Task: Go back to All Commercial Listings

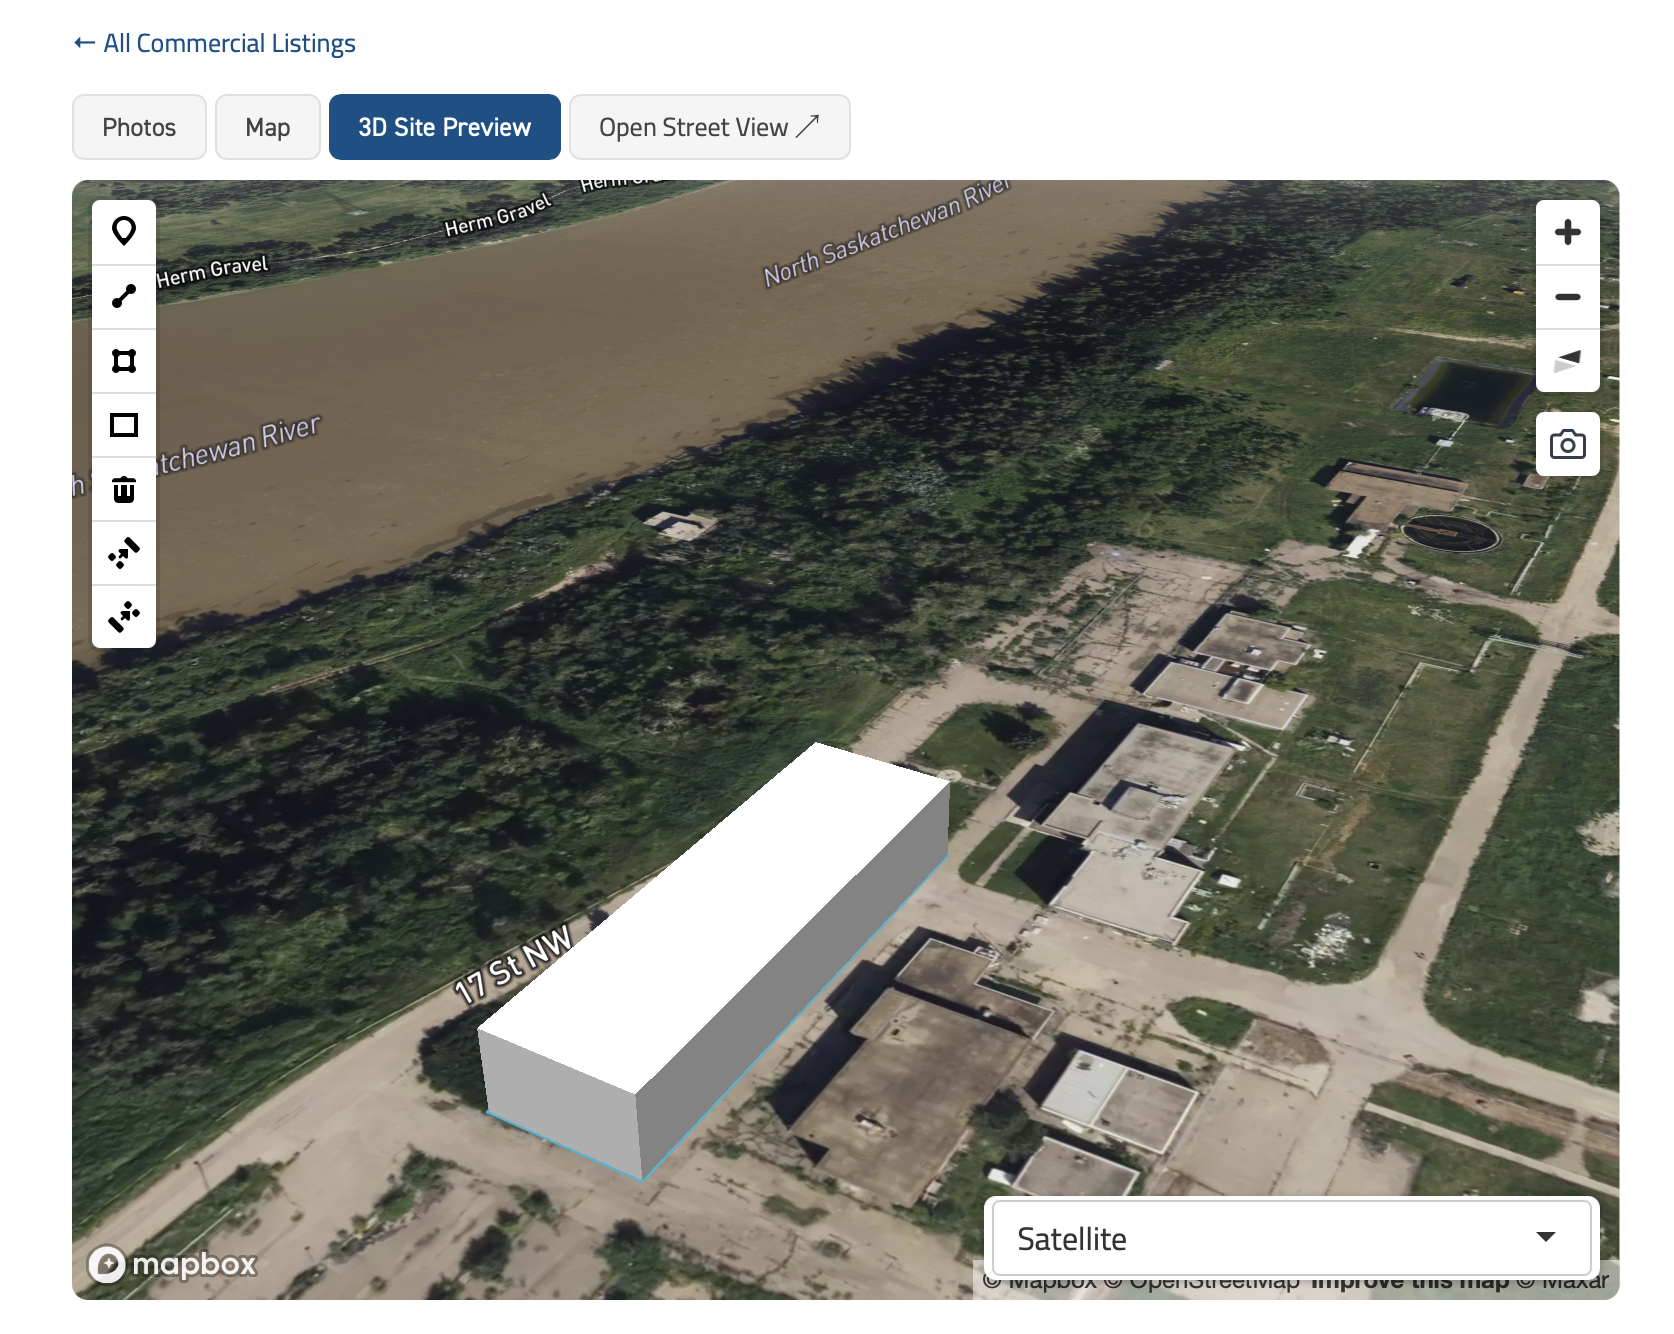Action: 215,43
